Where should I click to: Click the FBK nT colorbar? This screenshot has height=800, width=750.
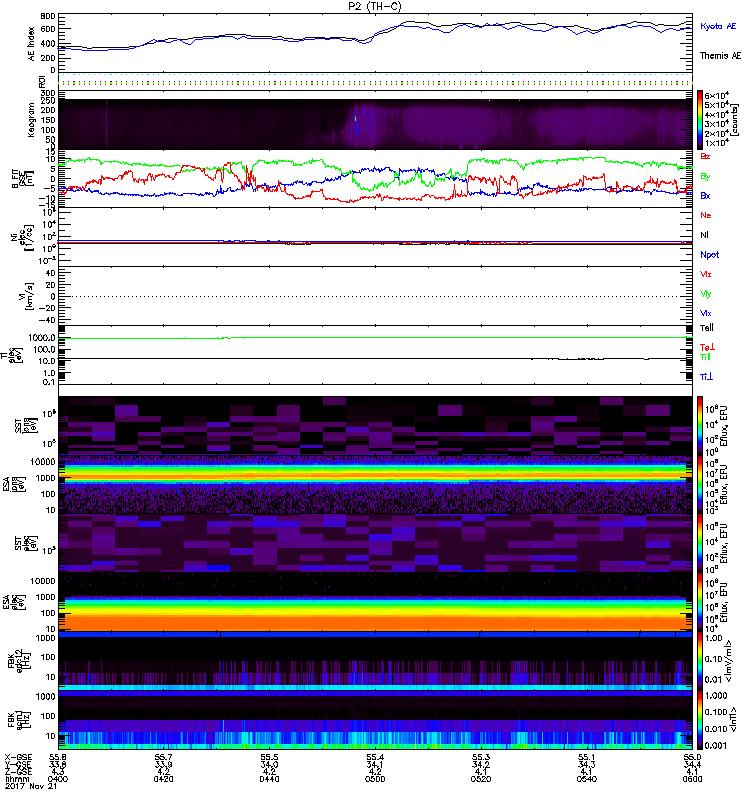click(700, 720)
